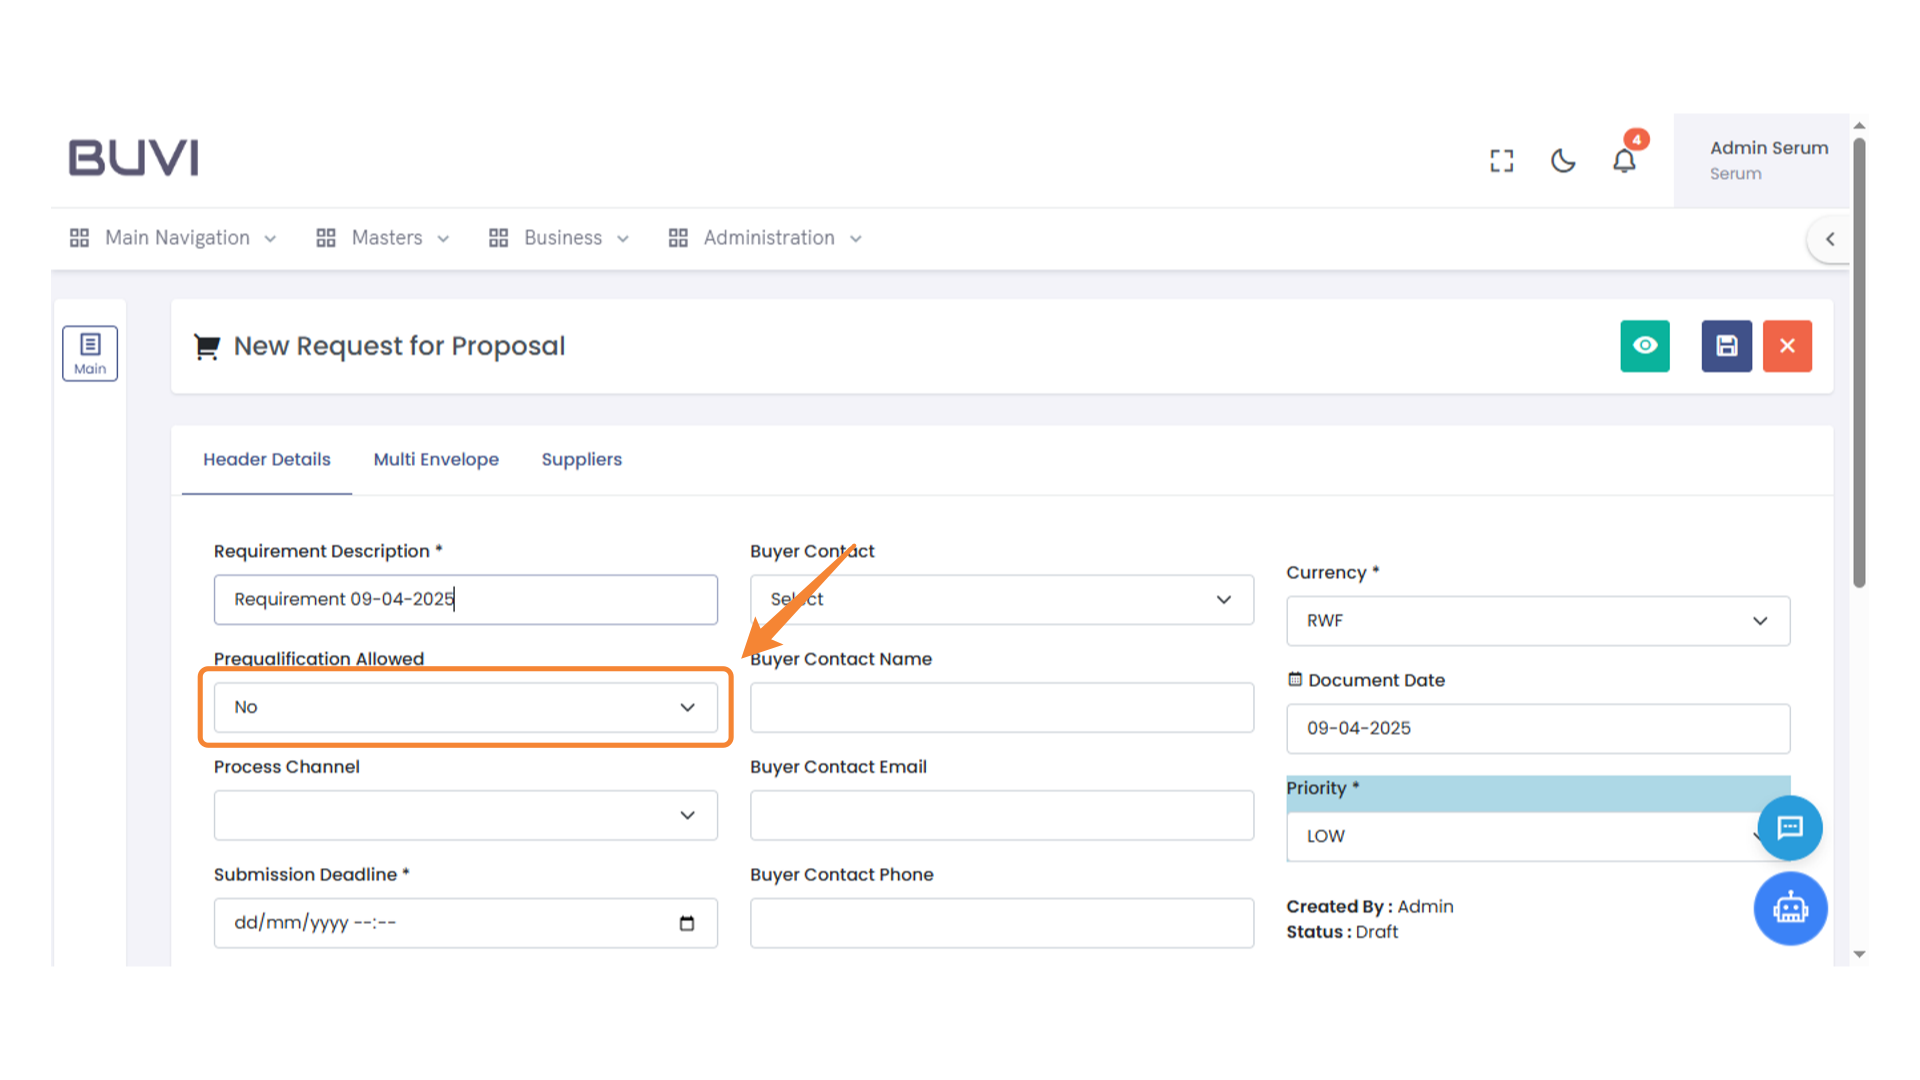Screen dimensions: 1920x1080
Task: Click the green eye preview button
Action: [x=1645, y=346]
